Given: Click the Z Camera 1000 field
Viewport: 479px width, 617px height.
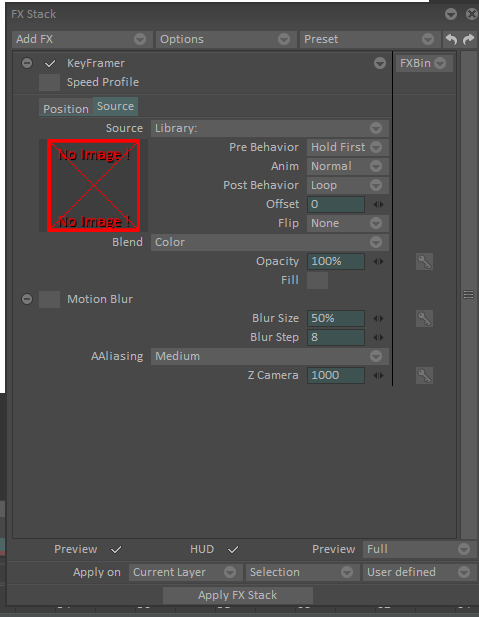Looking at the screenshot, I should point(336,376).
